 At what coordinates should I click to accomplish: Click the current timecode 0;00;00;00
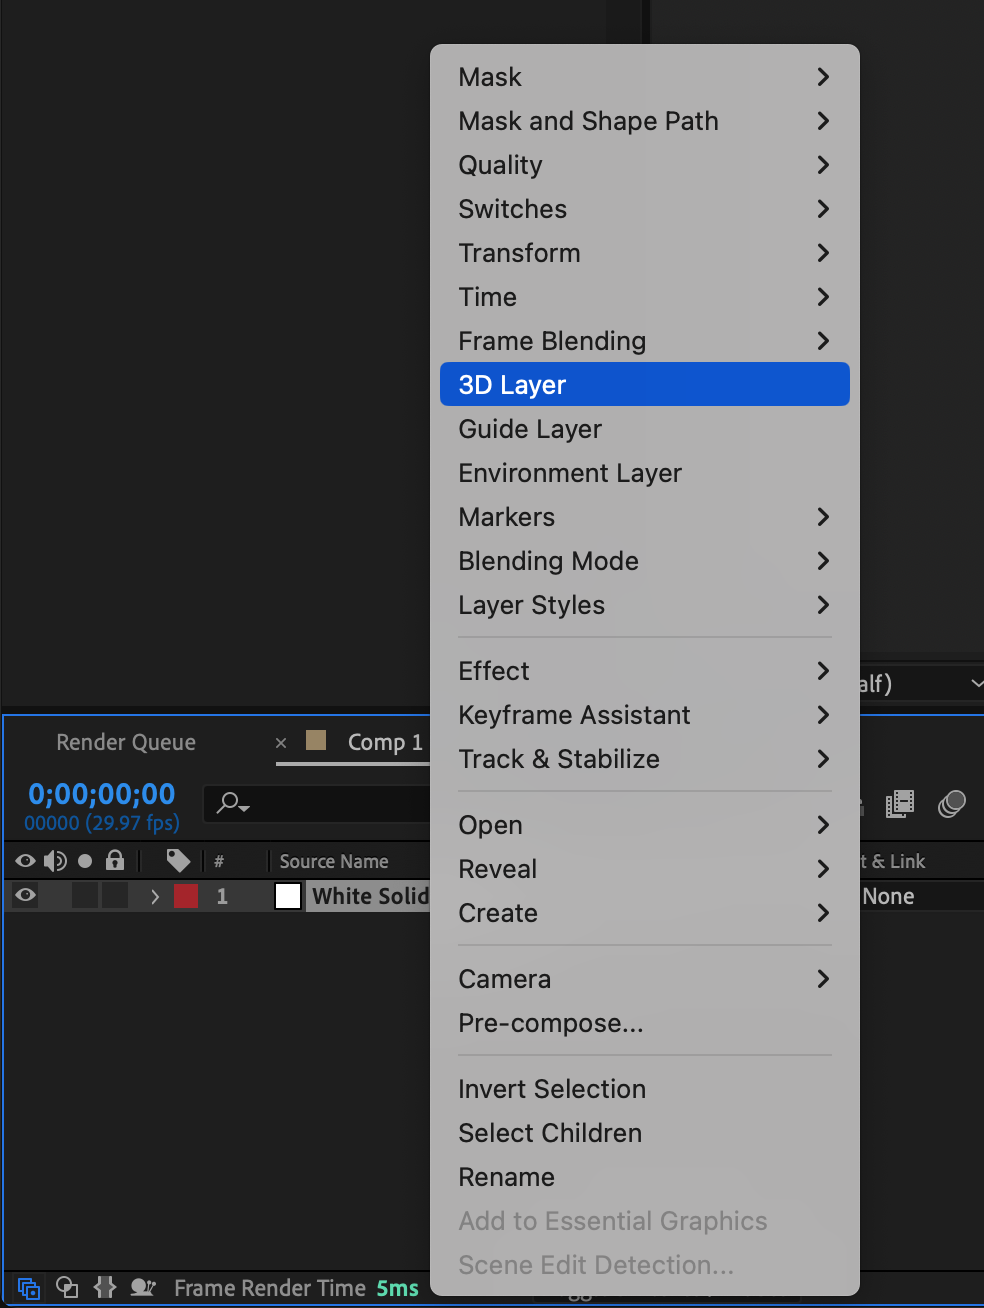(102, 794)
